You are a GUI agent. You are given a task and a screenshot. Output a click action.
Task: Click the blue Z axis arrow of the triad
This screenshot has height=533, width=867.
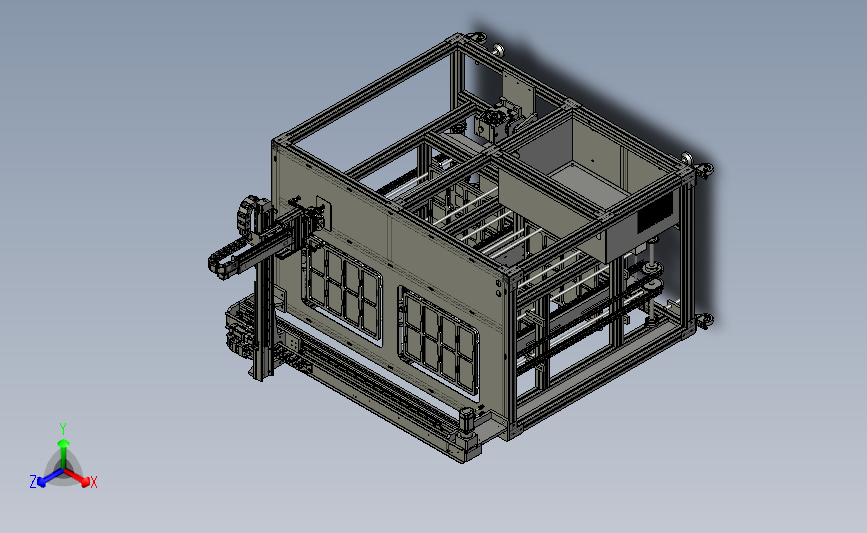[x=50, y=478]
